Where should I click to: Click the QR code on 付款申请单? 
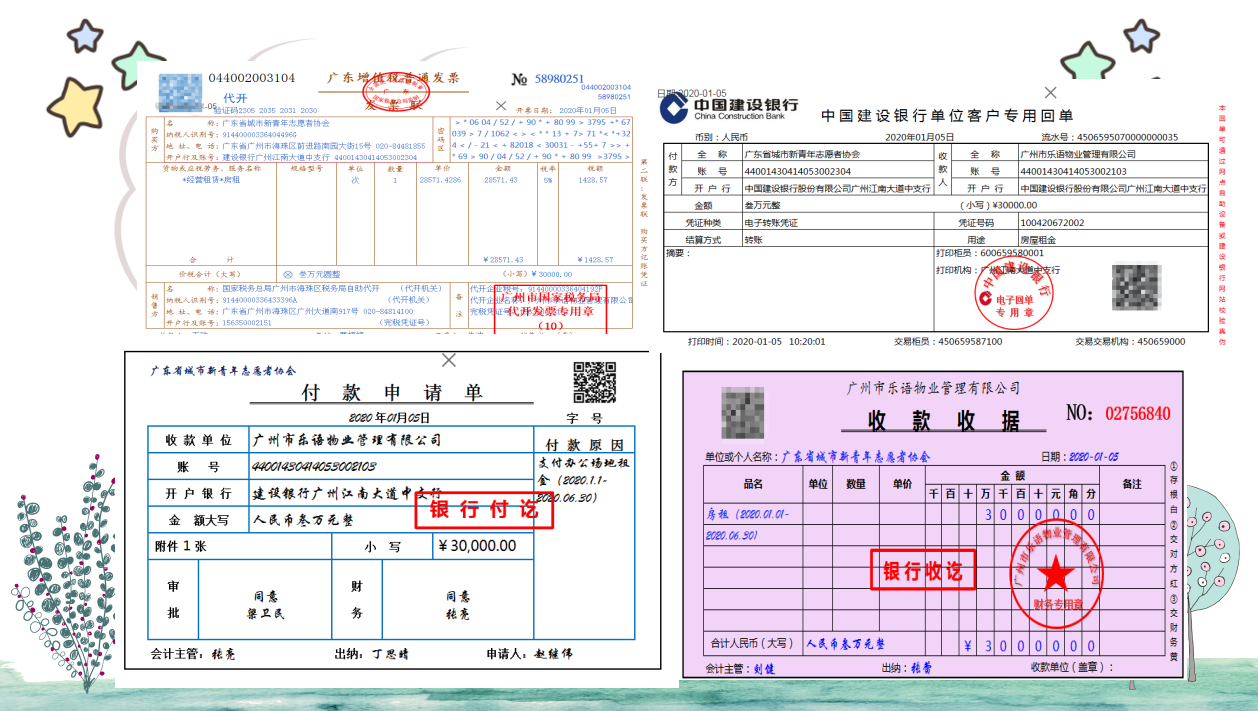click(594, 382)
